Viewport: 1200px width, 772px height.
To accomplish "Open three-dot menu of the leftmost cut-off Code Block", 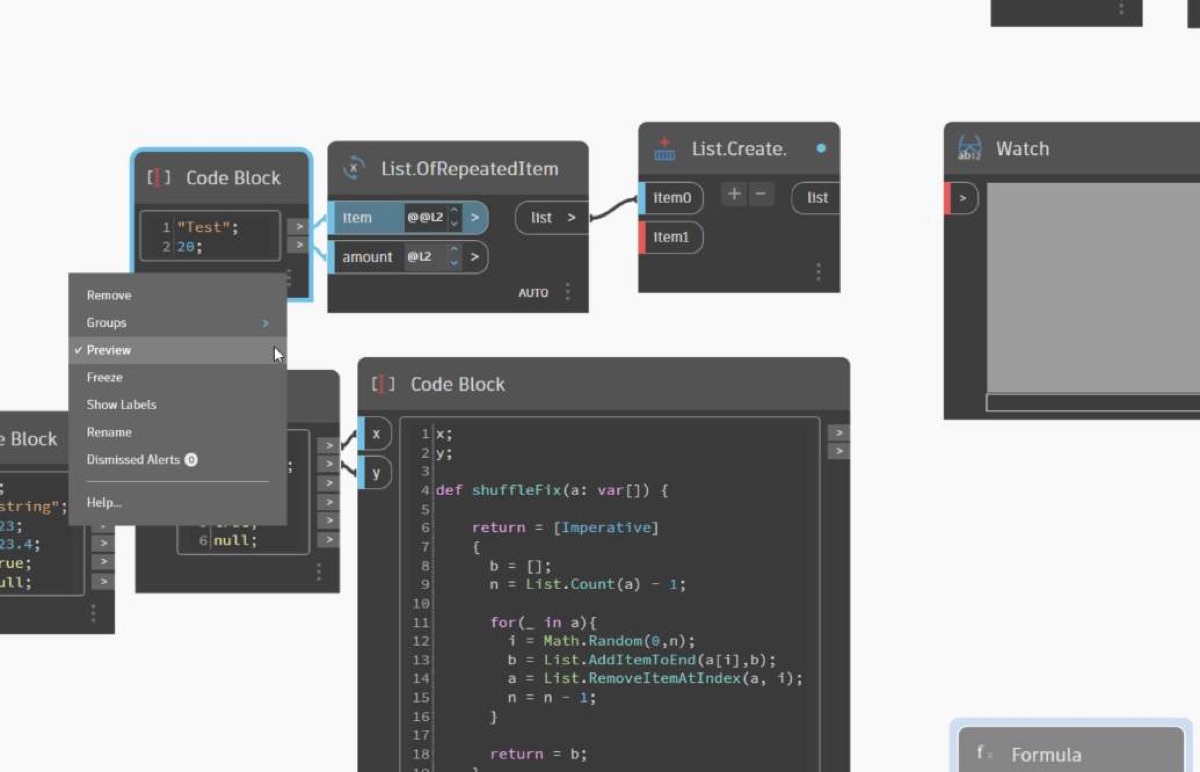I will point(94,612).
